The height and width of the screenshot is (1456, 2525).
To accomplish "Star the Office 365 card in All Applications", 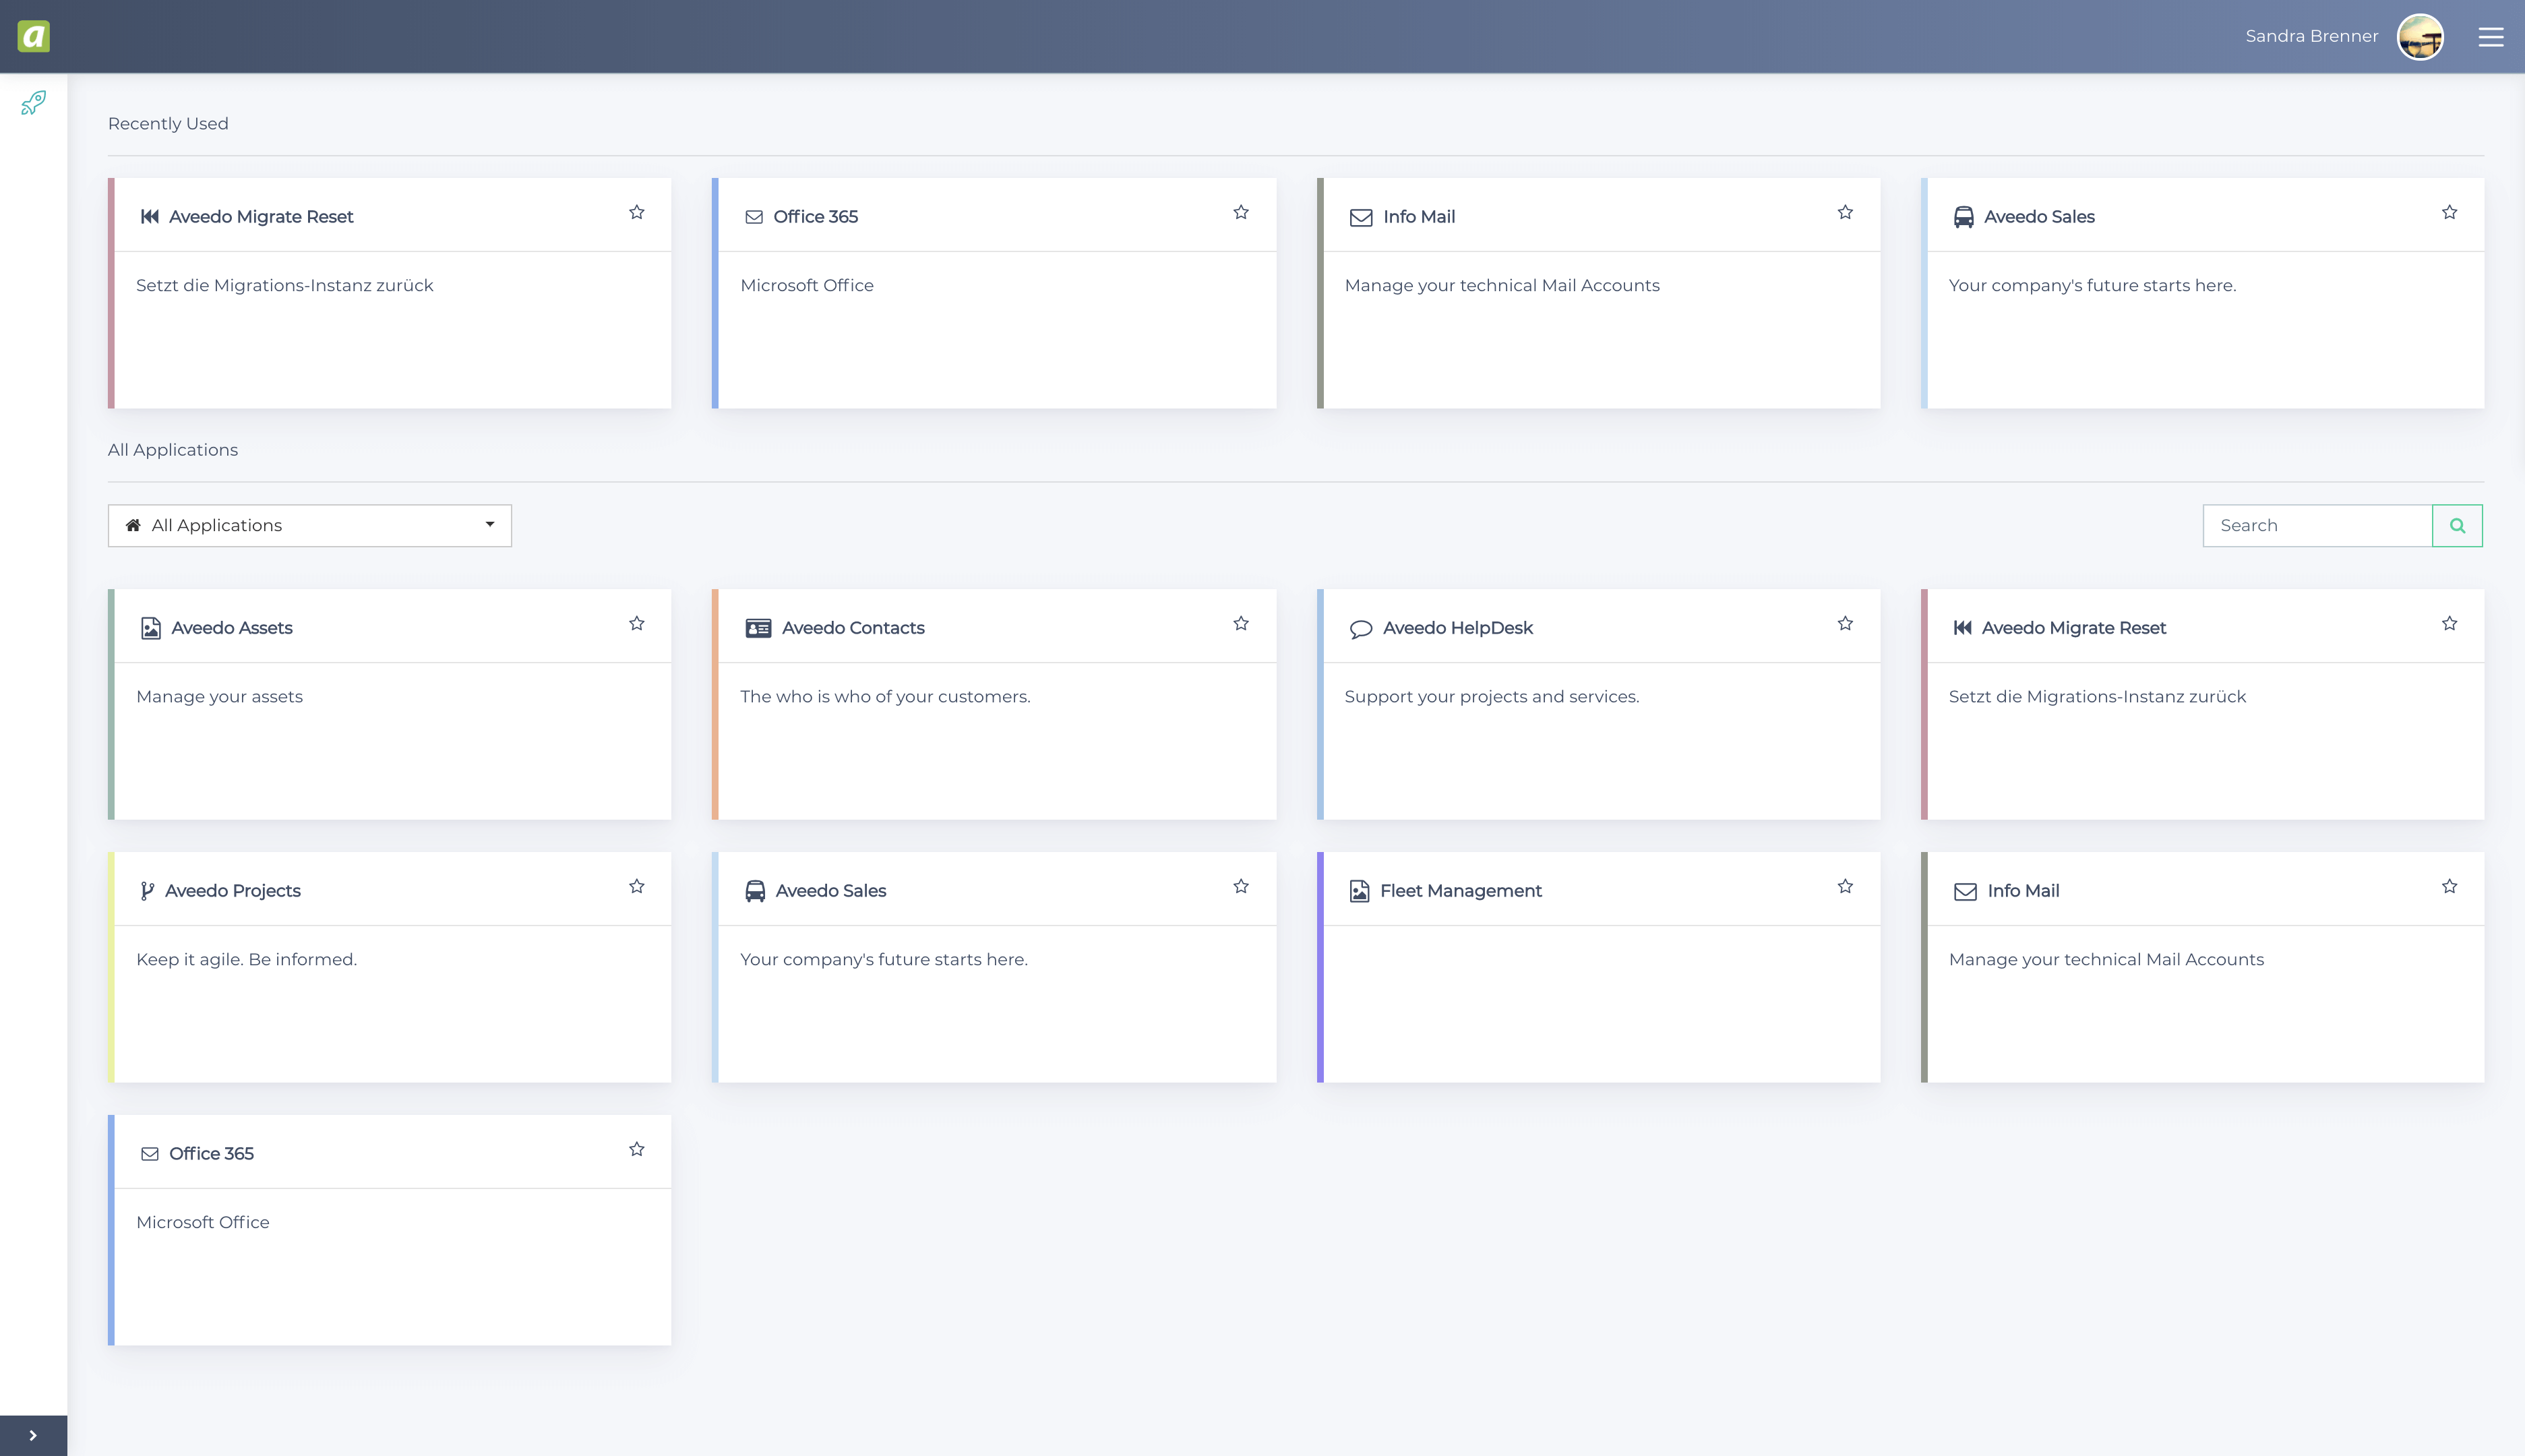I will (637, 1149).
